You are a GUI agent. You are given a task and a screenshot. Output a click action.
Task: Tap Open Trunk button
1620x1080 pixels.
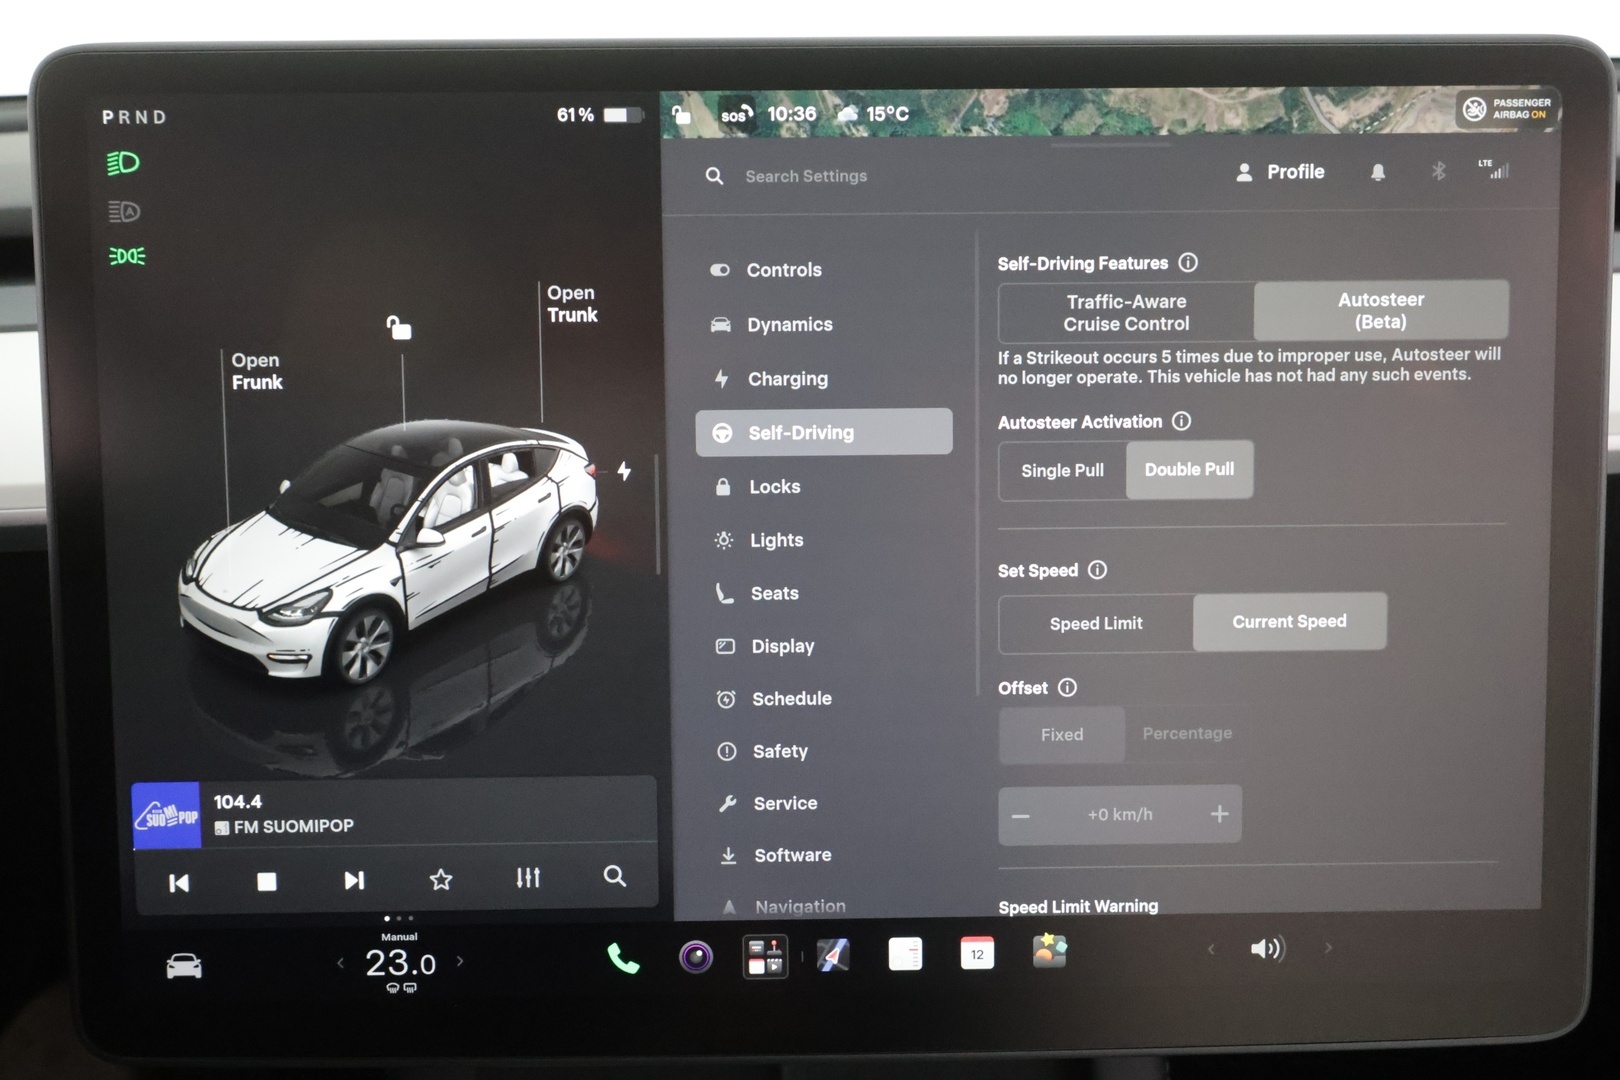572,304
